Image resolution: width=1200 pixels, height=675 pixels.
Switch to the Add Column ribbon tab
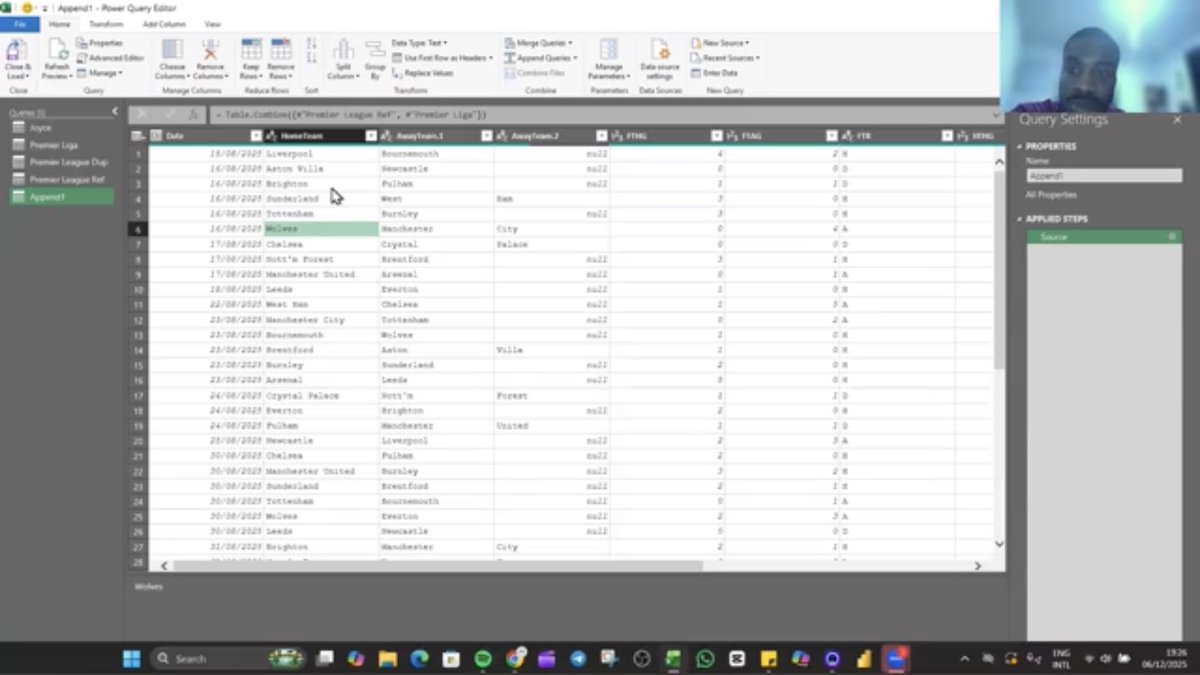point(164,24)
